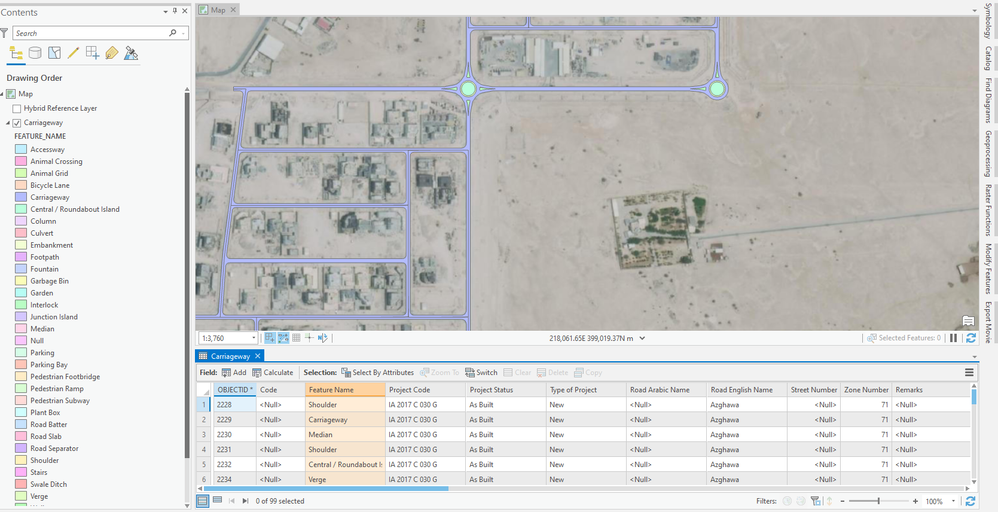Close the Carriageway table tab

(x=258, y=356)
